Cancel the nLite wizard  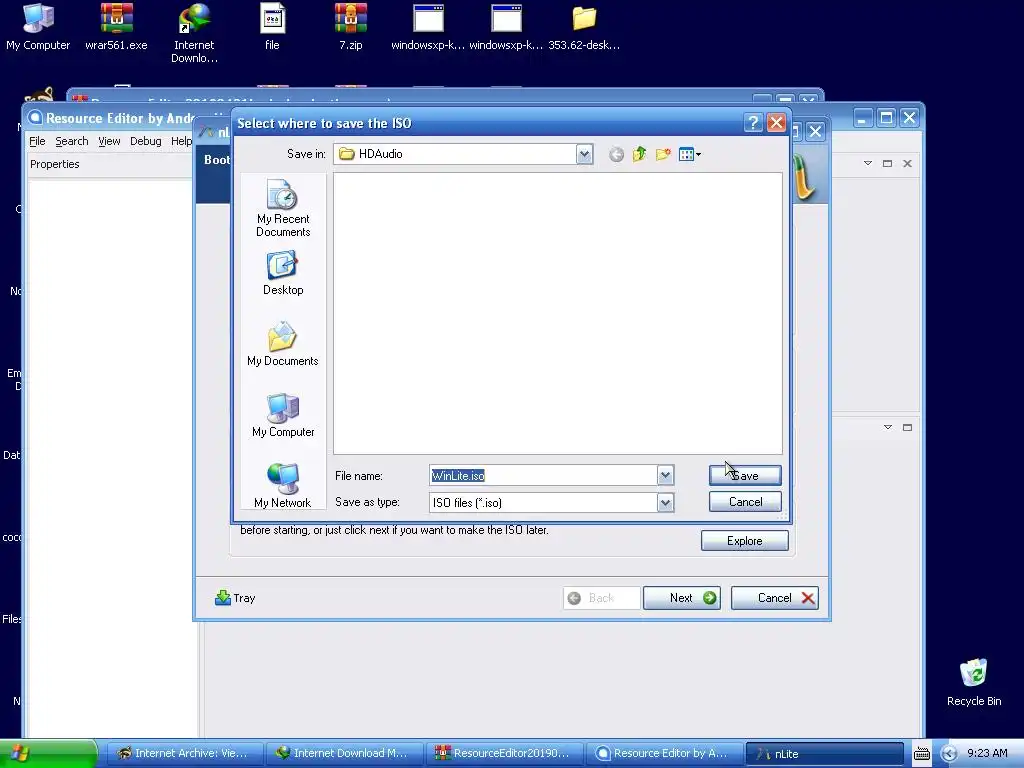tap(775, 598)
